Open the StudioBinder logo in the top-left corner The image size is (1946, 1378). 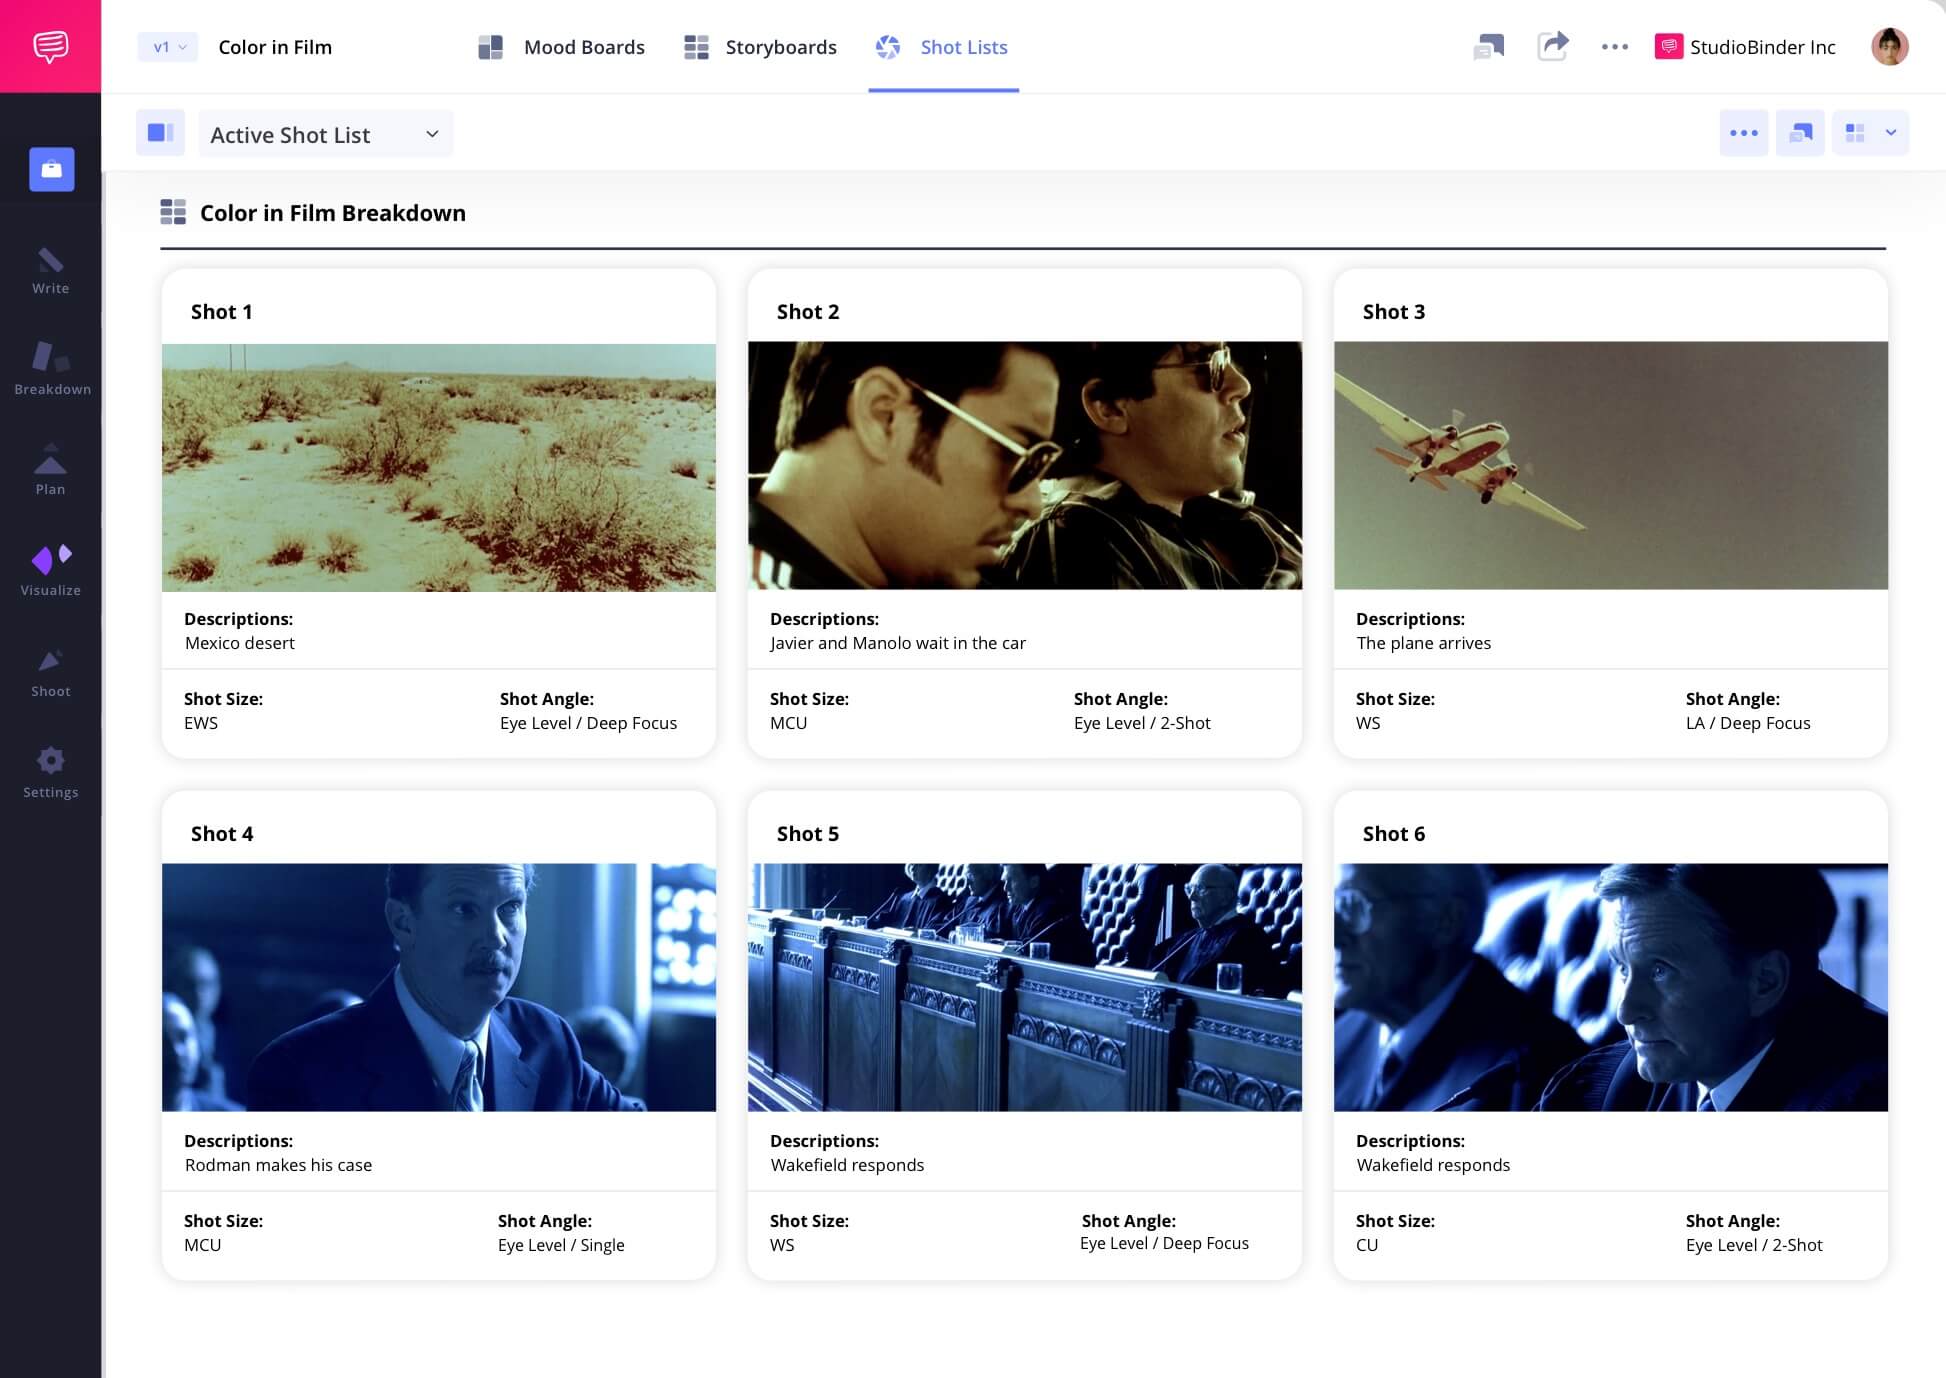point(50,45)
